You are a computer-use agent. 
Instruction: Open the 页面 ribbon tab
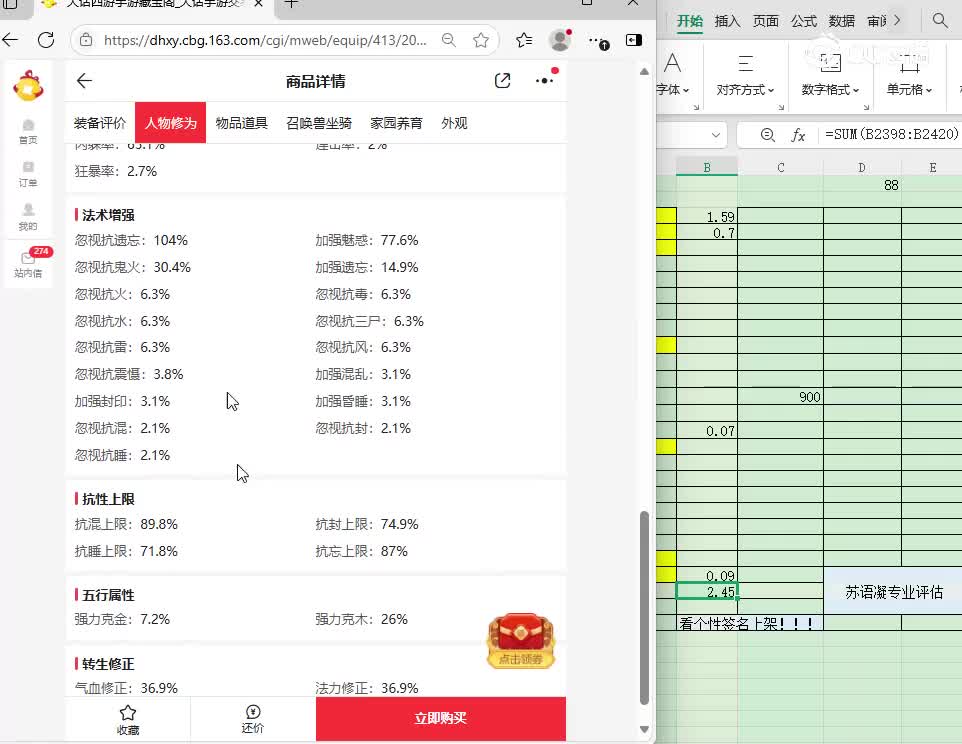(766, 21)
